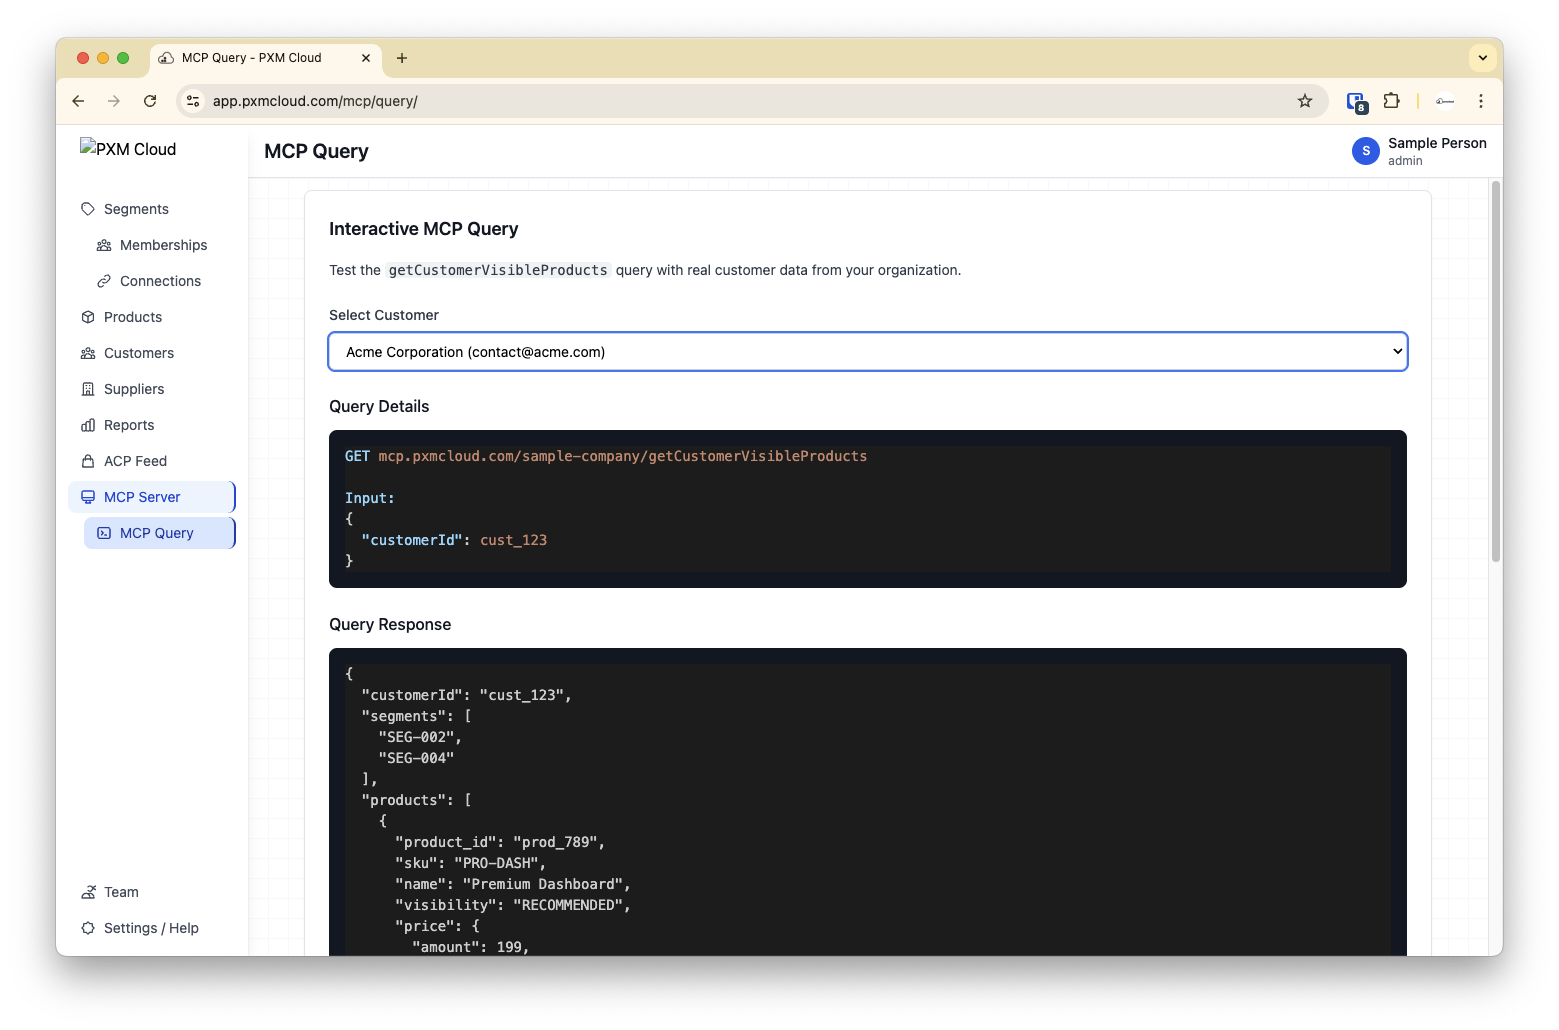Click the ACP Feed bag icon

pyautogui.click(x=88, y=461)
